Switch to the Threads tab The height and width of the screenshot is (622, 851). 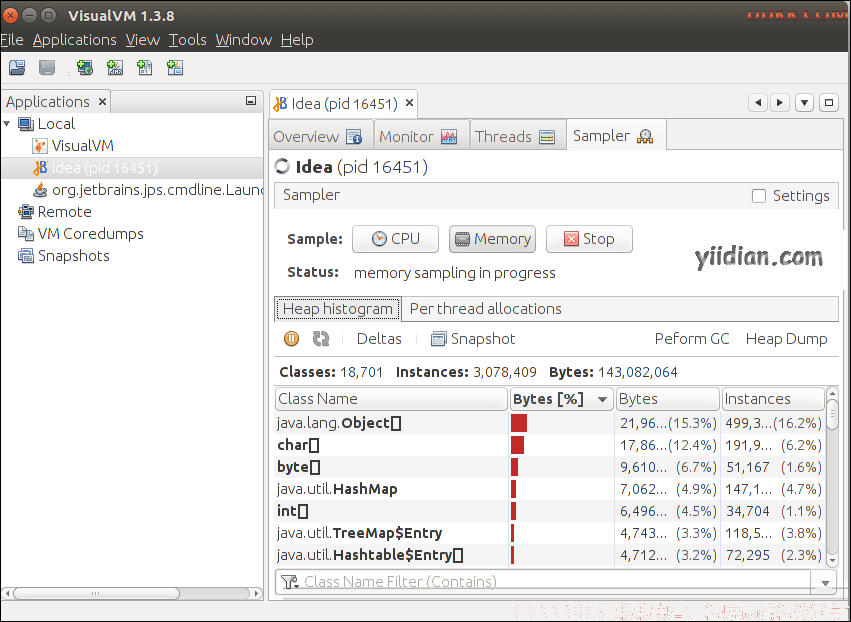coord(516,136)
